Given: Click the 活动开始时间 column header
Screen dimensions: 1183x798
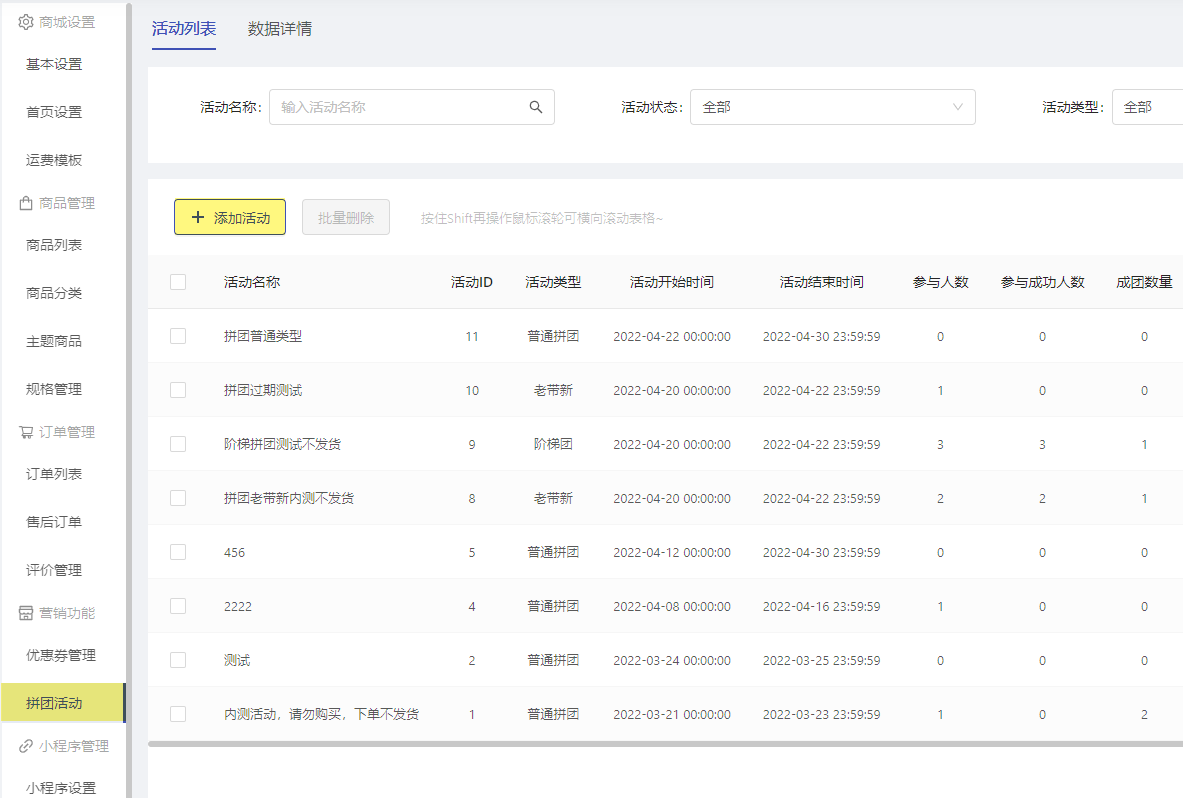Looking at the screenshot, I should [x=671, y=282].
